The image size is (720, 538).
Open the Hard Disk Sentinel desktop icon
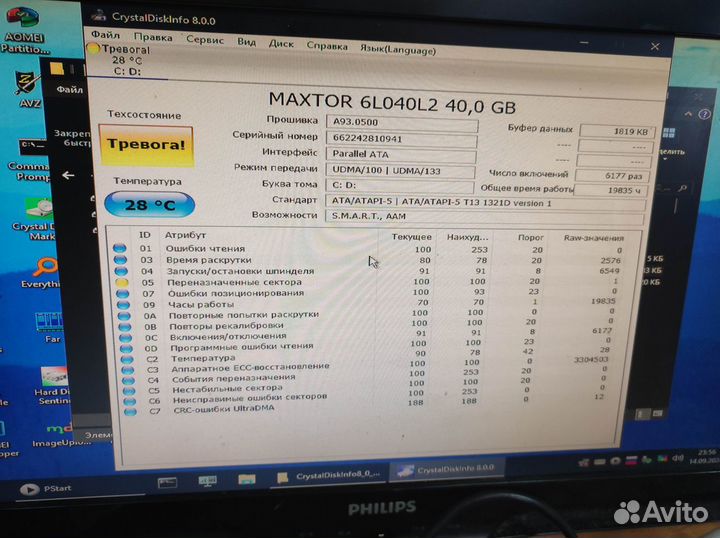coord(51,386)
